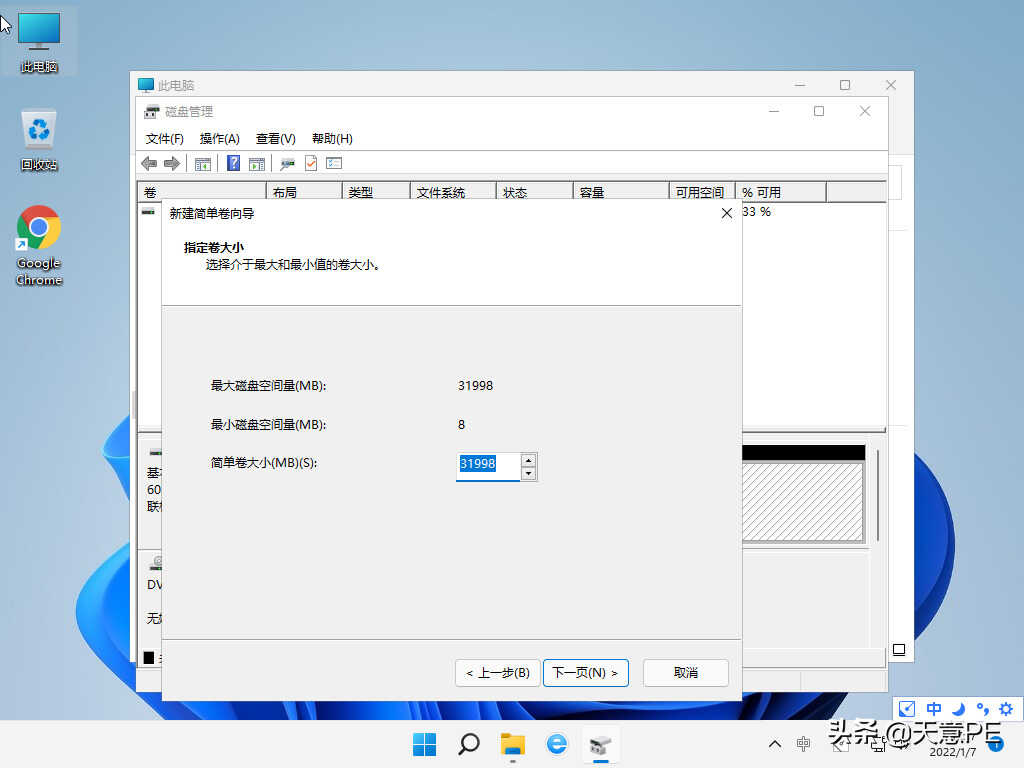
Task: Click the 下一页(N) button
Action: pyautogui.click(x=585, y=673)
